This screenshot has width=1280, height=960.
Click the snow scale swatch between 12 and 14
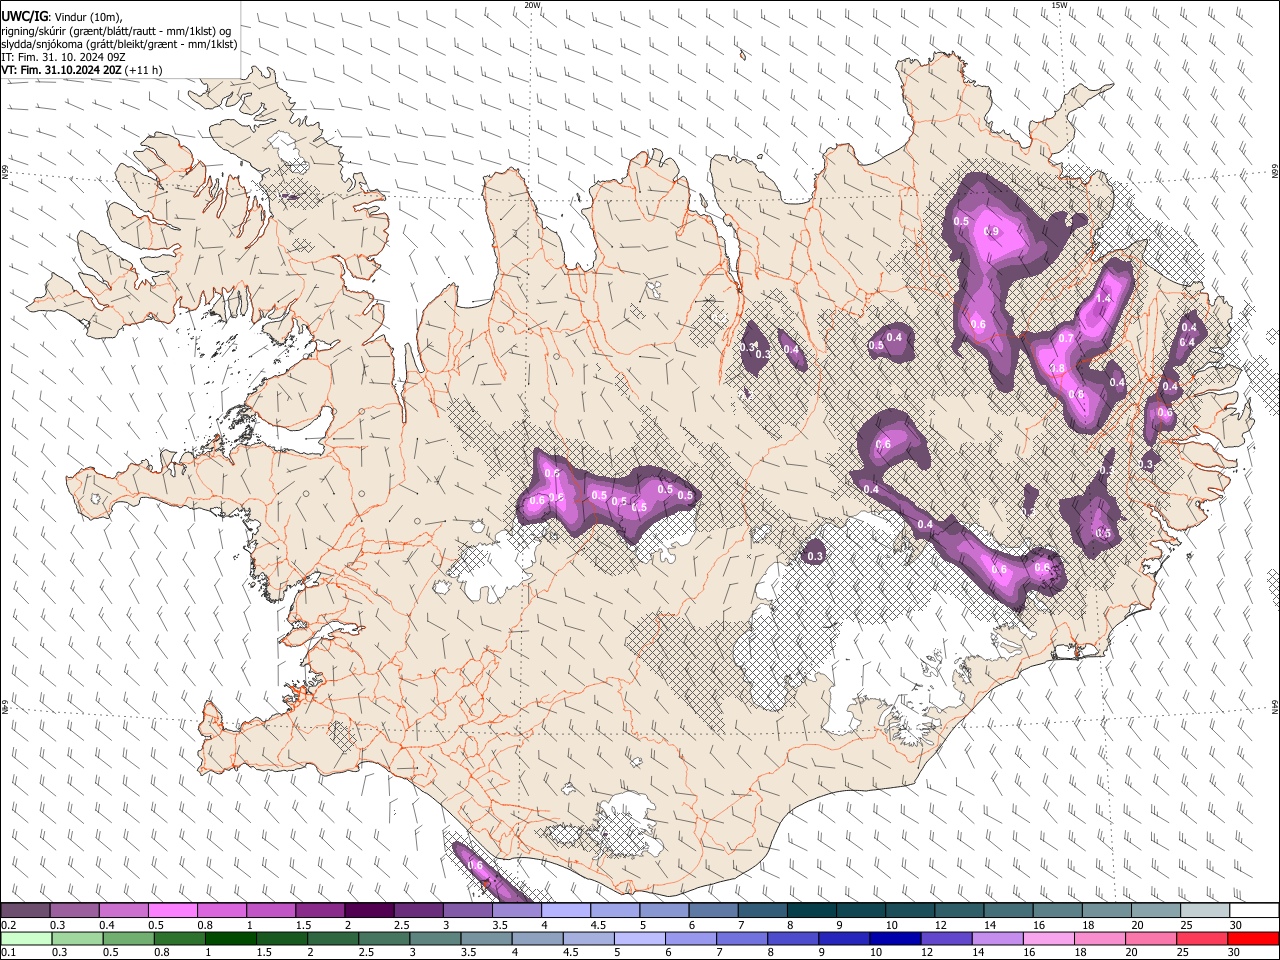point(959,910)
